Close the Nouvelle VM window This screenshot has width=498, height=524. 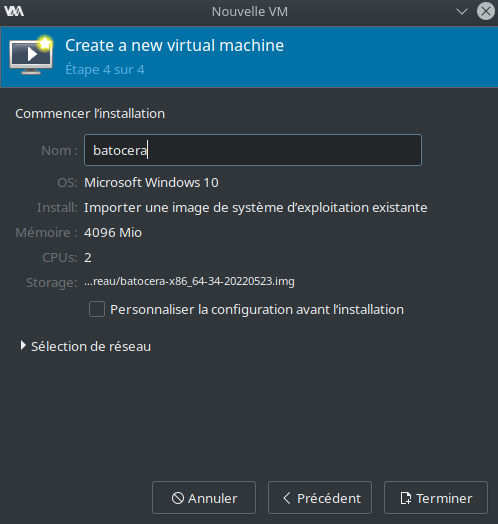(x=486, y=11)
